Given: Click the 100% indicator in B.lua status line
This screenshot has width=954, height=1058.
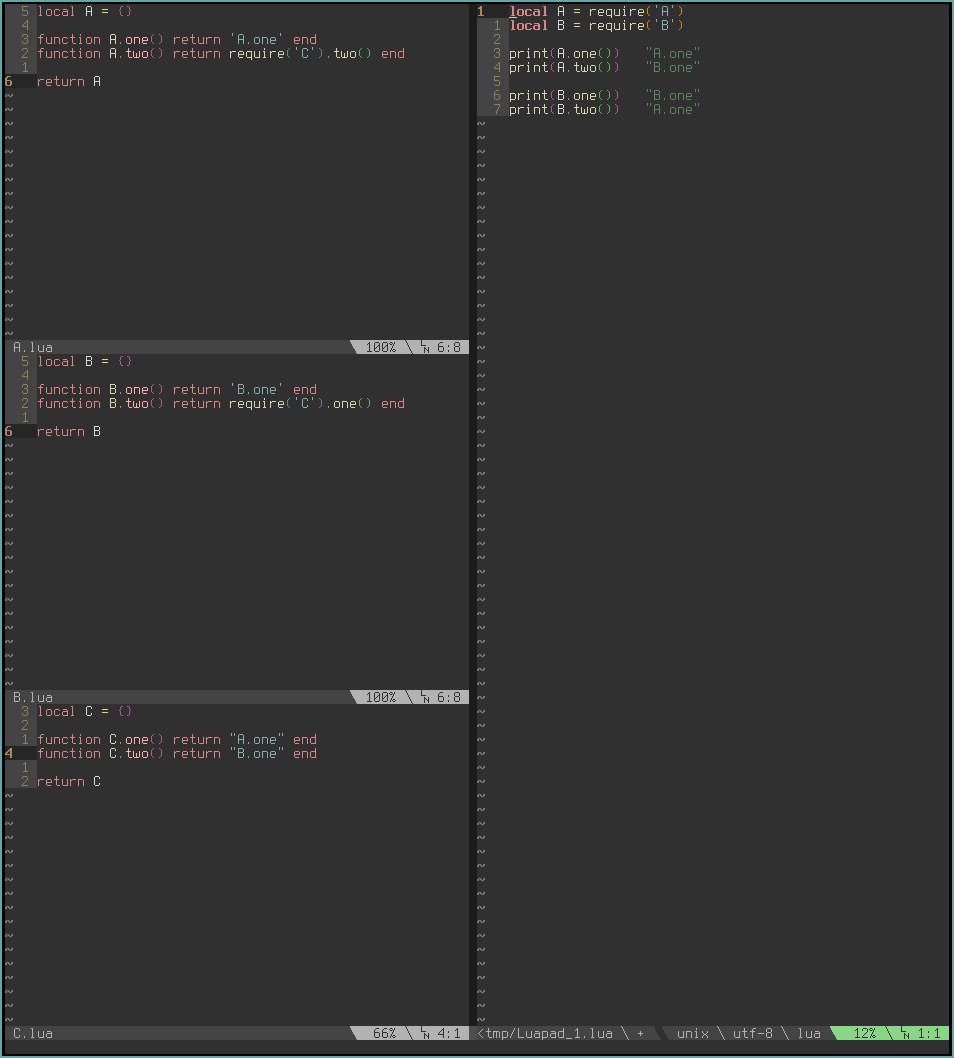Looking at the screenshot, I should coord(381,697).
